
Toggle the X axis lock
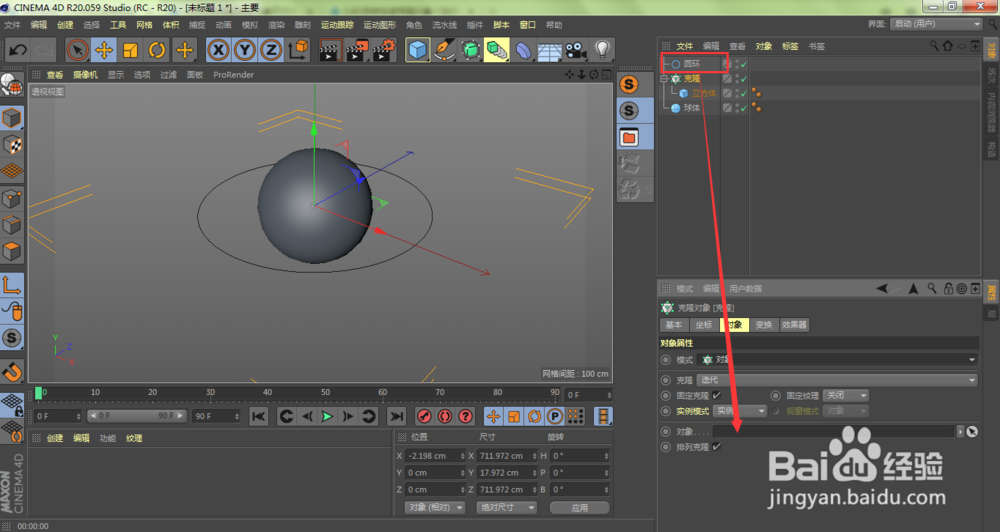click(x=218, y=50)
